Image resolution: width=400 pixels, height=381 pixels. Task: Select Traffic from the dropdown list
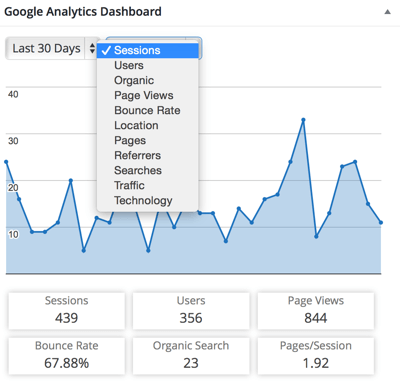tap(148, 185)
